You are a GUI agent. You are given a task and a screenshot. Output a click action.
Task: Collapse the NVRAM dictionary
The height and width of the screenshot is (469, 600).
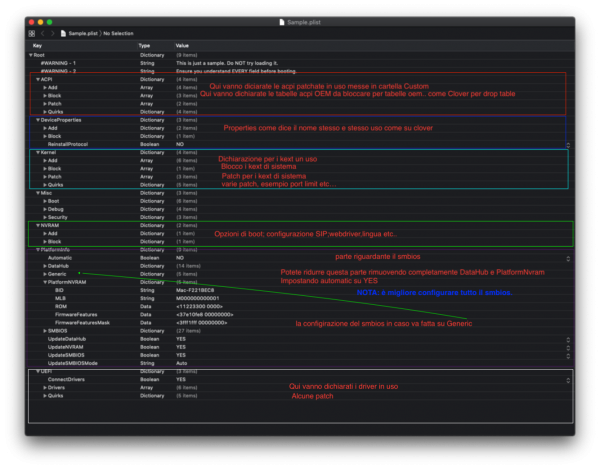click(38, 225)
